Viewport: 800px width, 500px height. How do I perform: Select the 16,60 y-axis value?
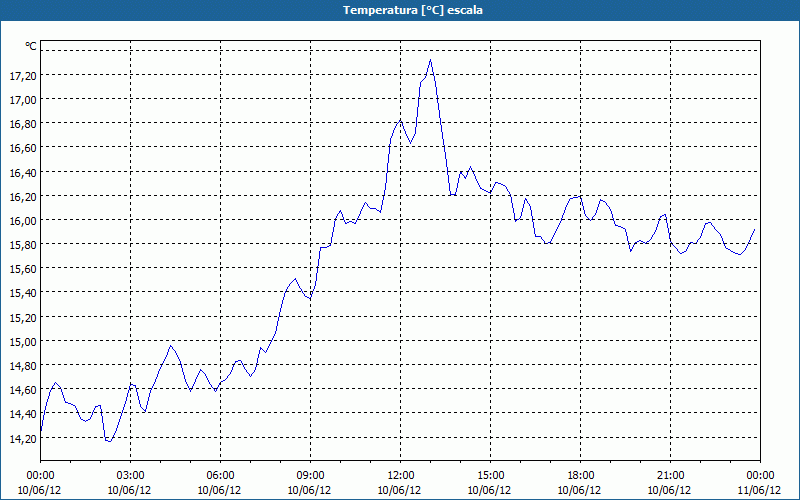[23, 148]
